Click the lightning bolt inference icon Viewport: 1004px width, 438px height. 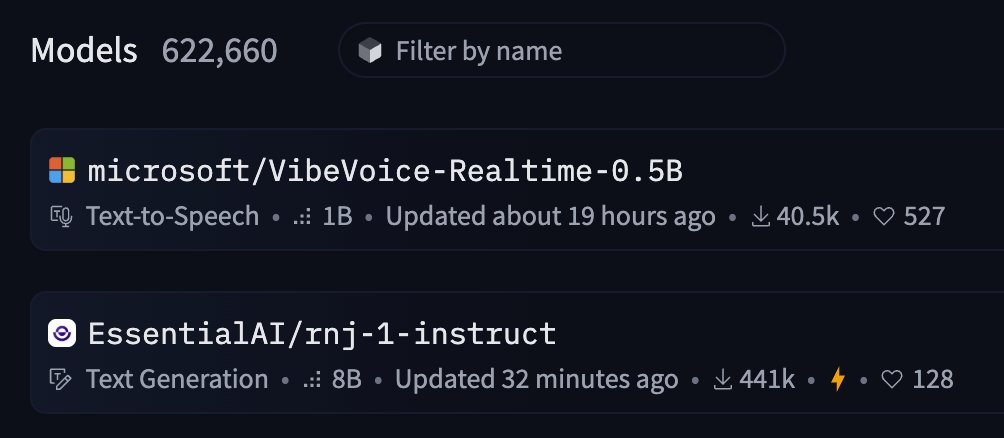click(838, 380)
